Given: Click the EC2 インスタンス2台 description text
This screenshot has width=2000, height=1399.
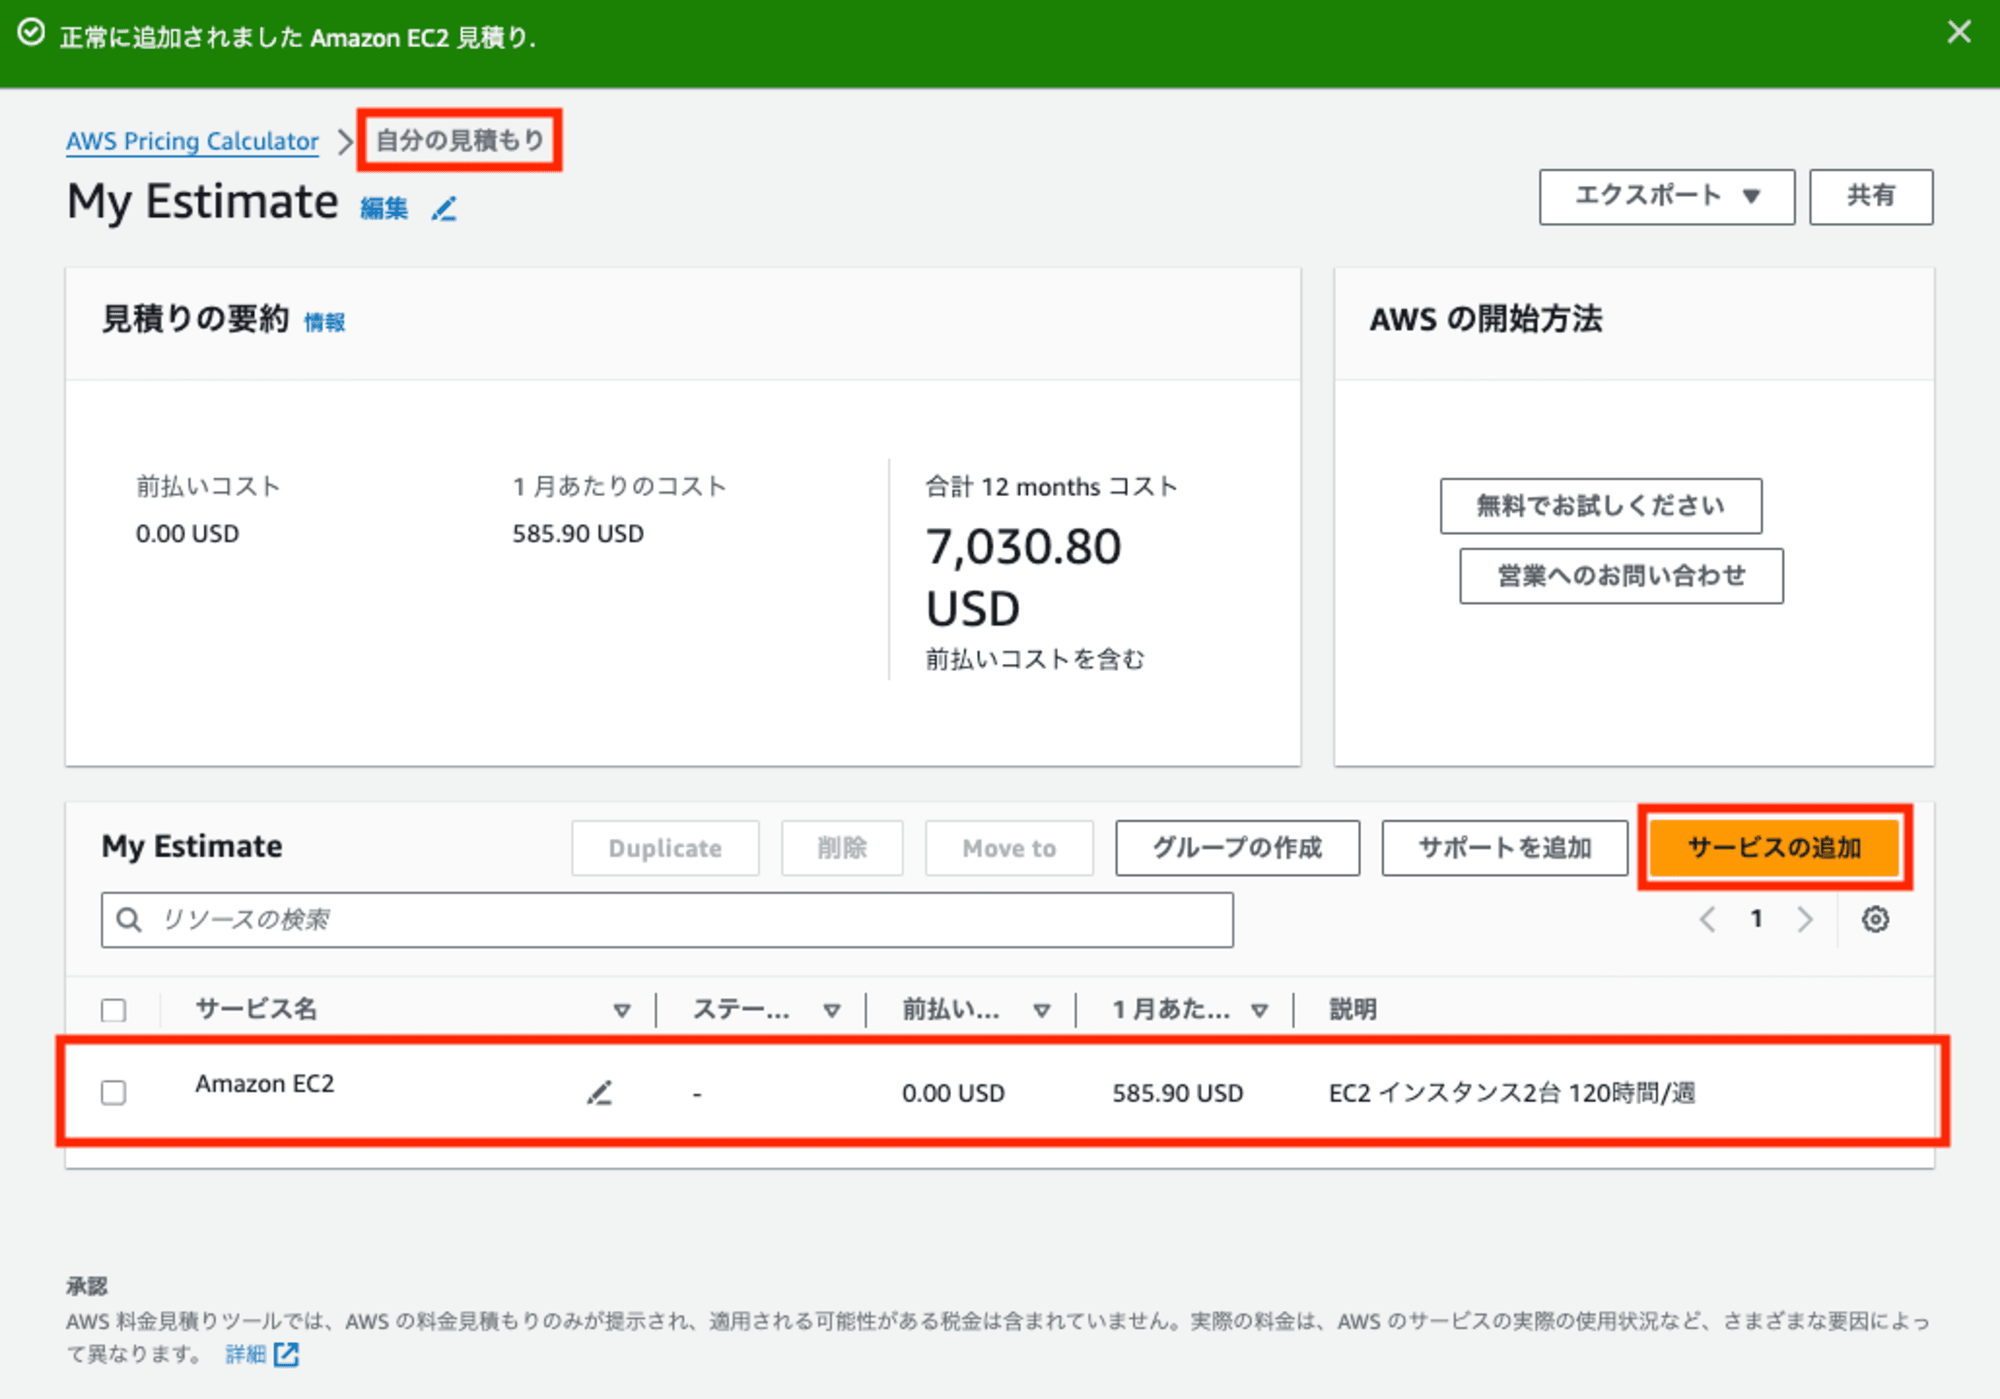Looking at the screenshot, I should (1511, 1093).
